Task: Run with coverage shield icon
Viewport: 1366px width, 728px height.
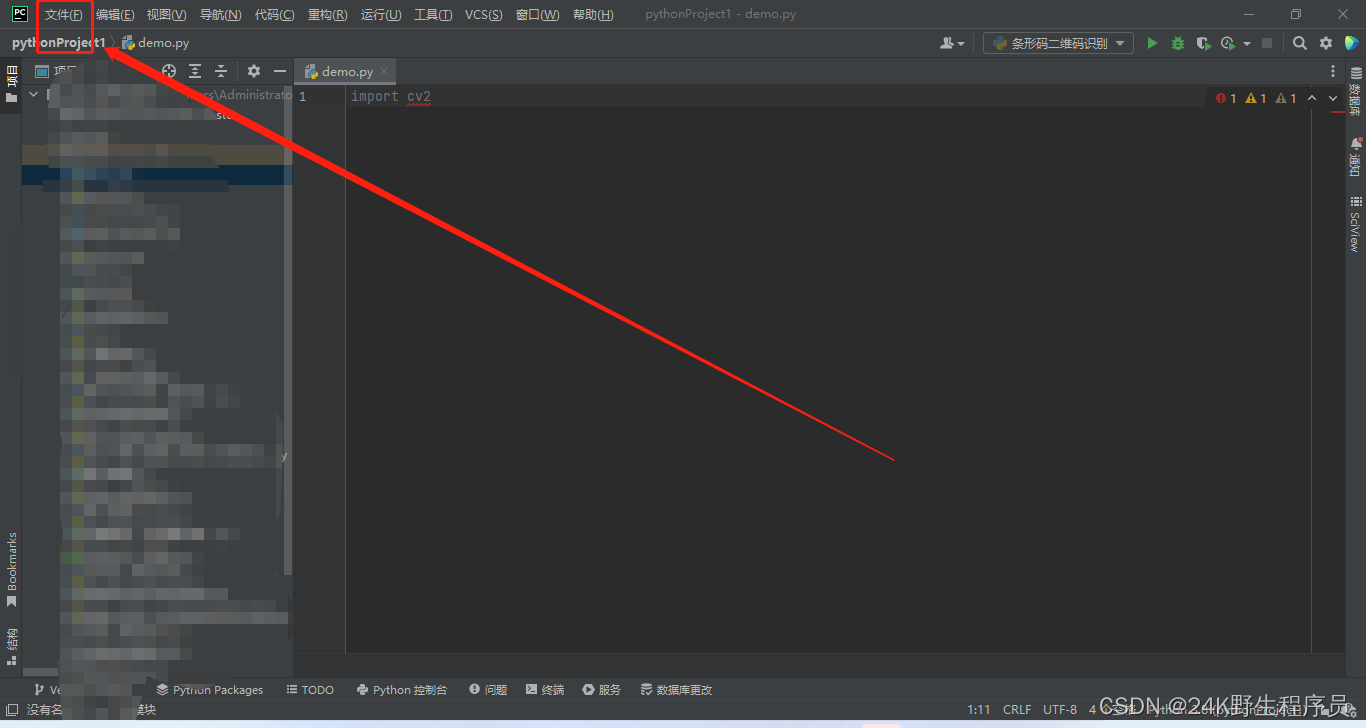Action: (x=1203, y=43)
